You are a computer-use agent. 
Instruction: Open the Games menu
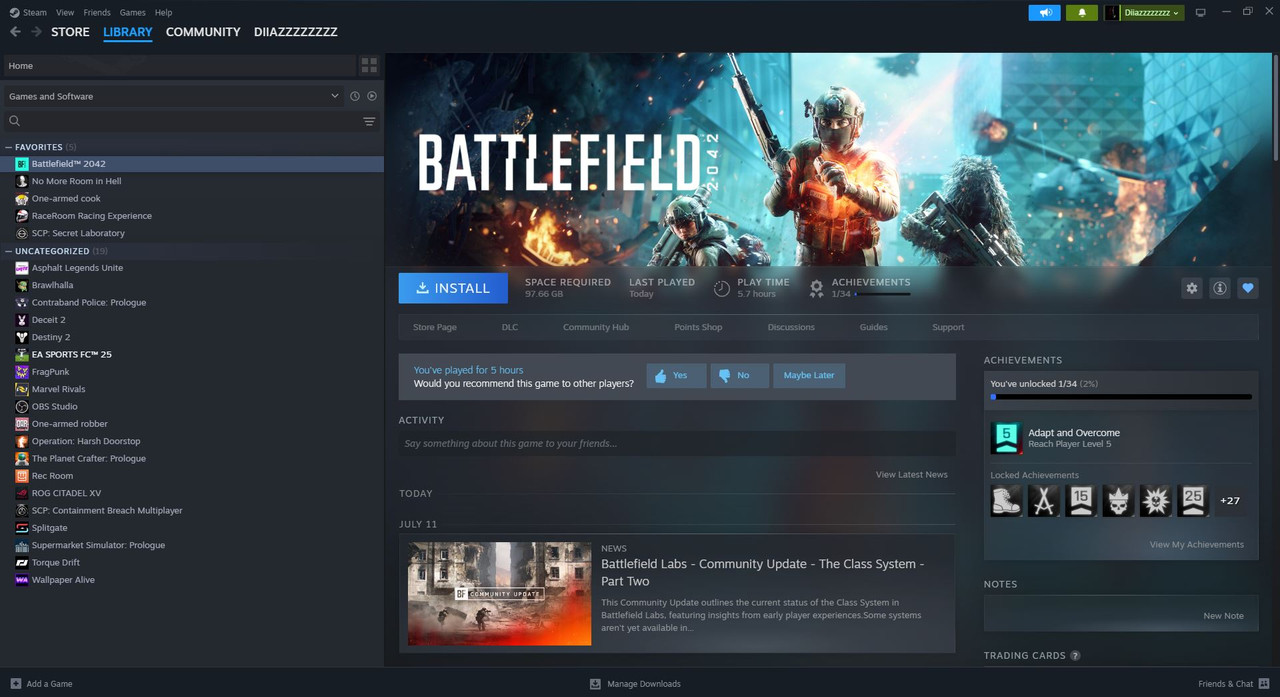click(x=132, y=13)
